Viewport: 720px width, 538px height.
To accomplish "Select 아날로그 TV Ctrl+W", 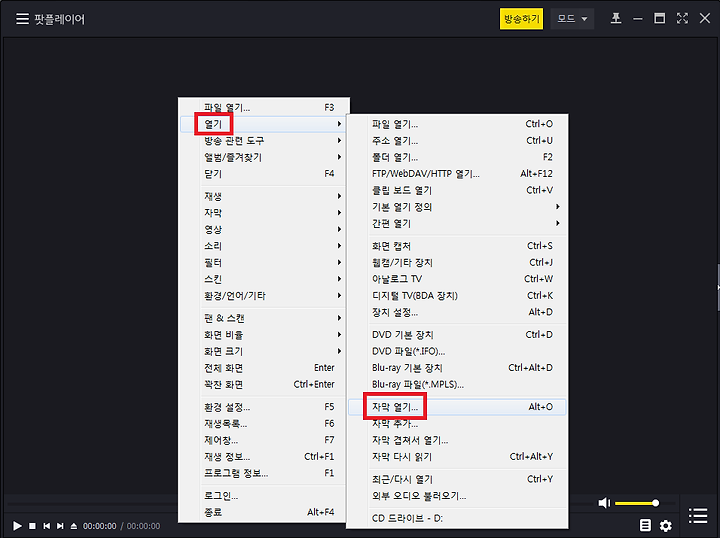I will point(457,279).
